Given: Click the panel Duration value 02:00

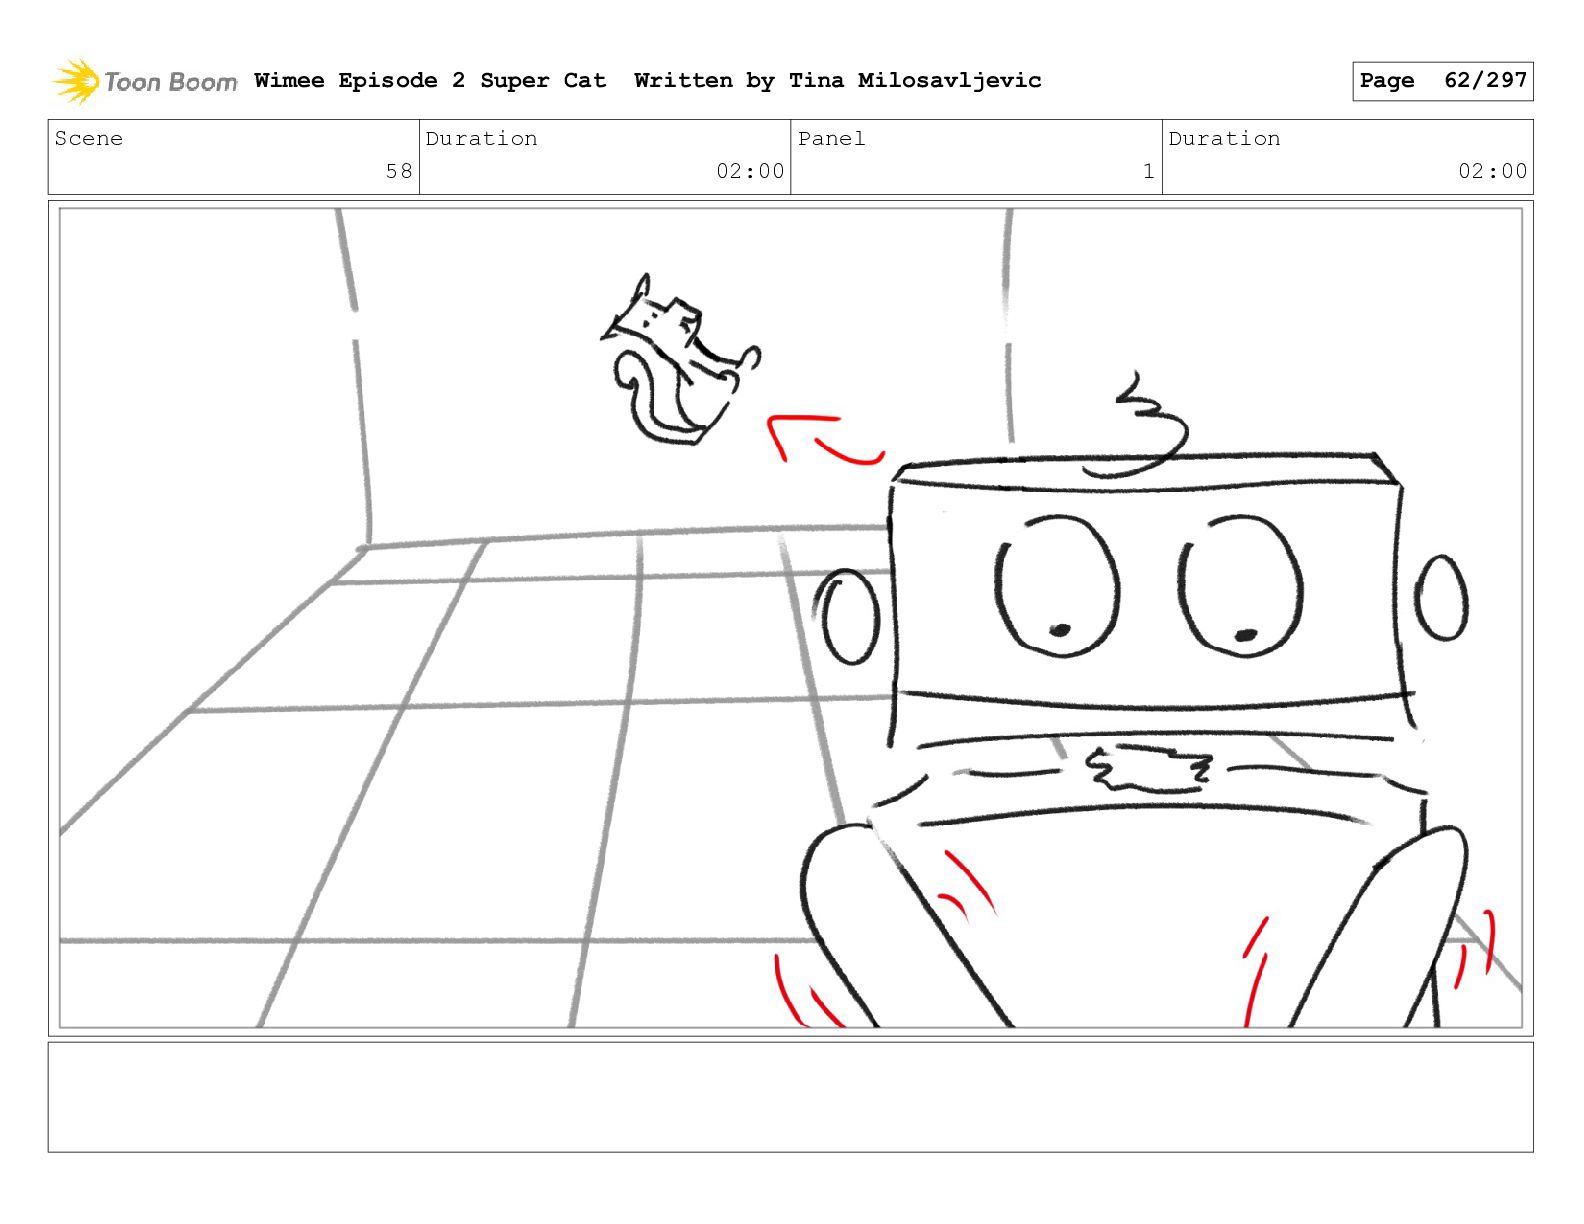Looking at the screenshot, I should click(1492, 171).
